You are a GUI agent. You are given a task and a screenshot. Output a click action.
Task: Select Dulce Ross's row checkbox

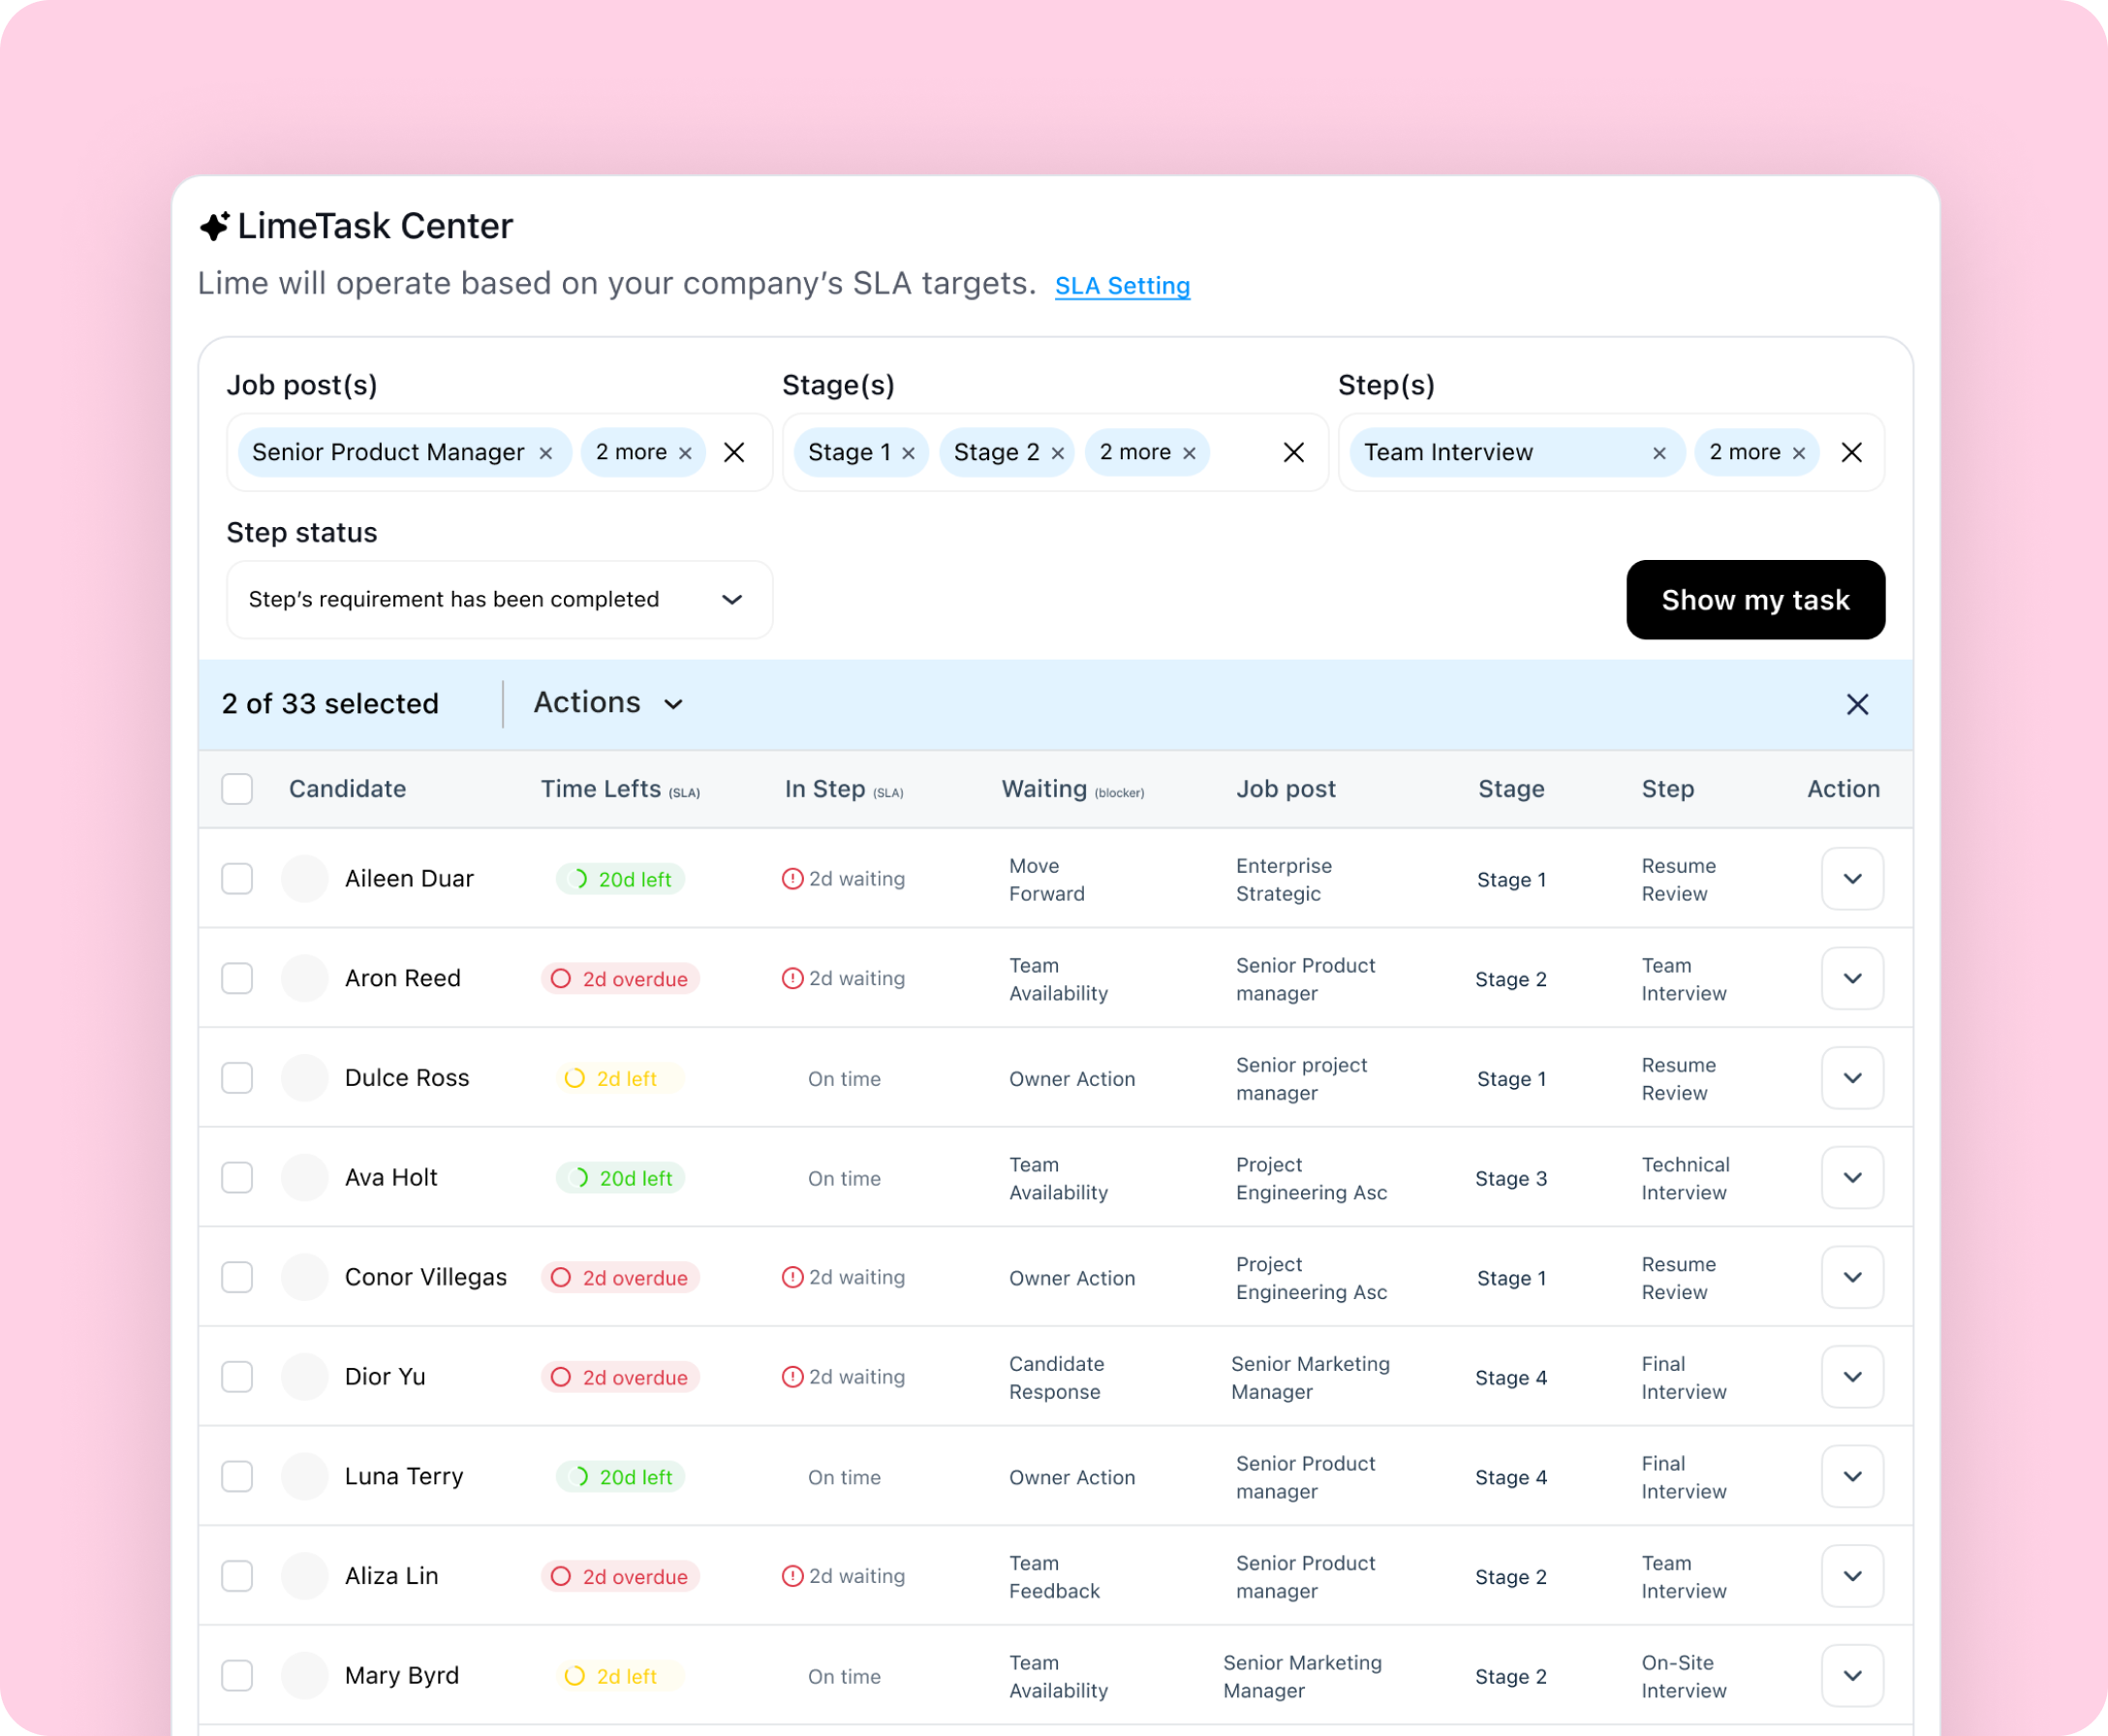(x=237, y=1078)
